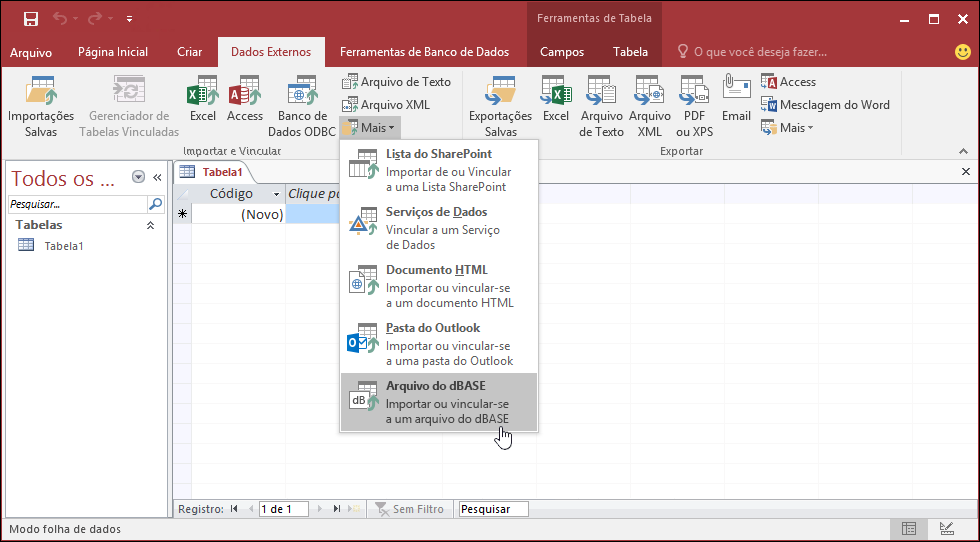Export by Email
980x542 pixels.
[x=736, y=99]
